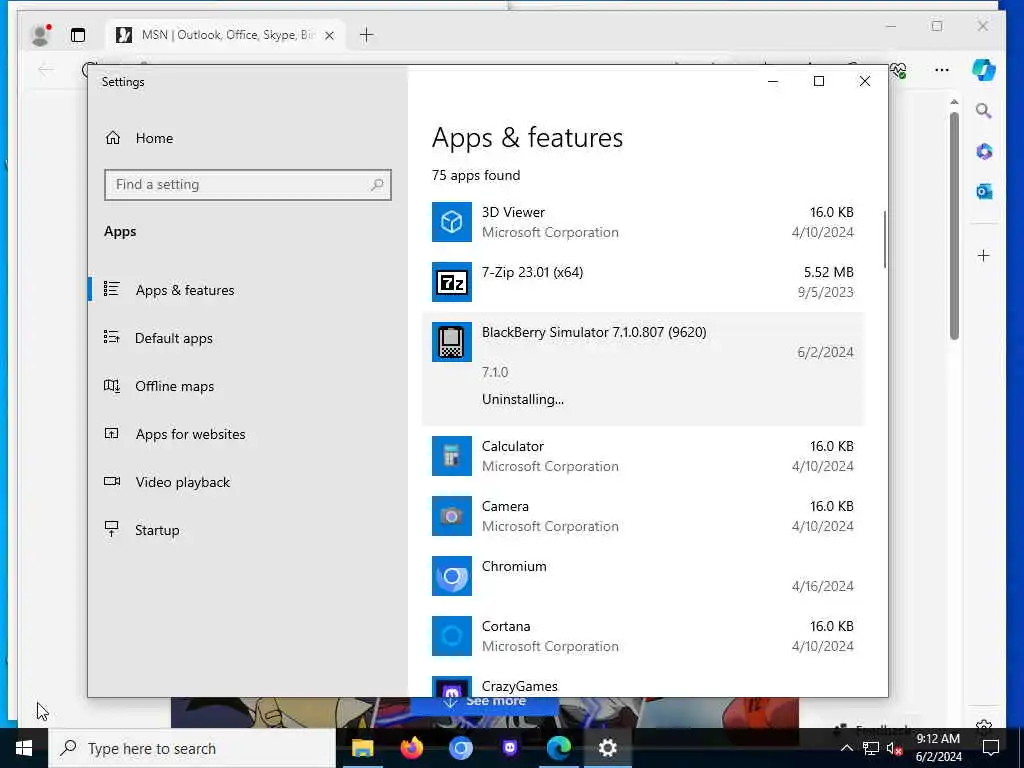Open Search in the Edge sidebar
This screenshot has height=768, width=1024.
[x=984, y=111]
